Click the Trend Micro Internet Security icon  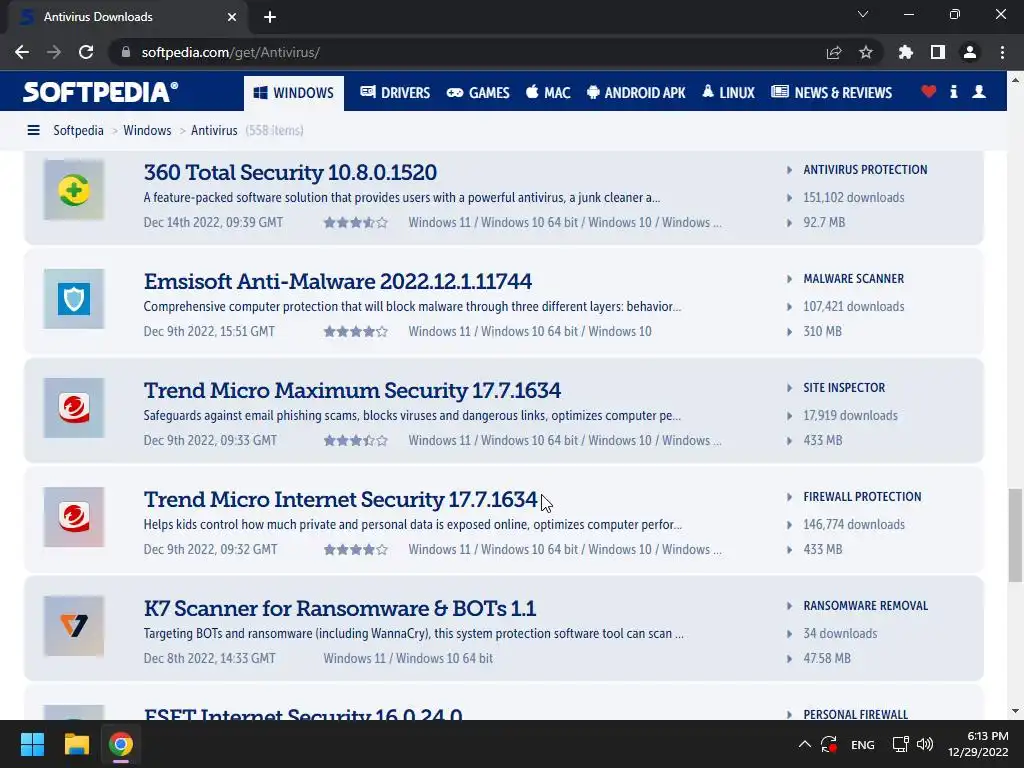(74, 517)
